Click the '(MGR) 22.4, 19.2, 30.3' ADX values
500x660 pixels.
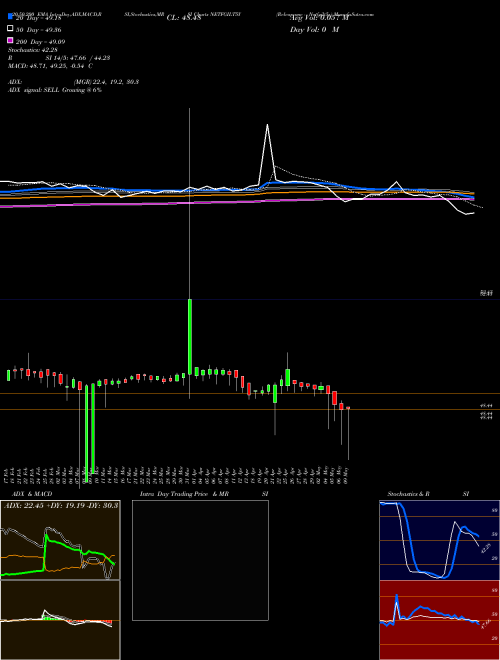coord(106,82)
